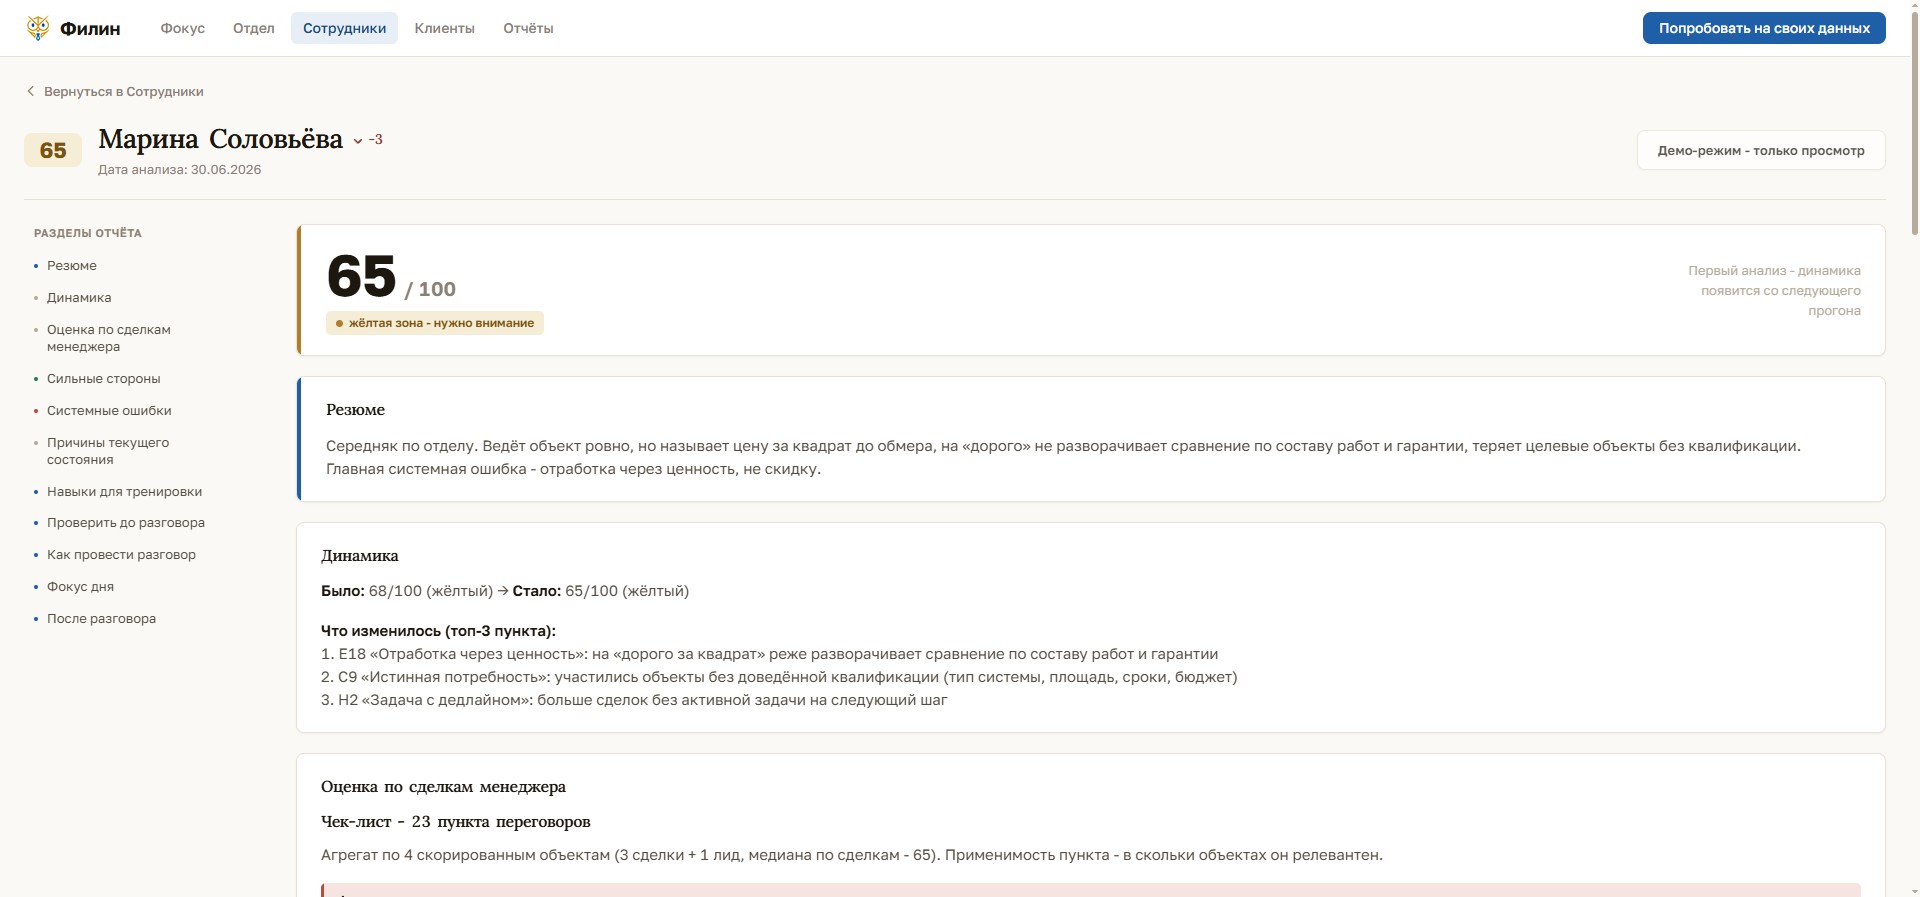The image size is (1920, 897).
Task: Select the Сотрудники tab
Action: pos(345,28)
